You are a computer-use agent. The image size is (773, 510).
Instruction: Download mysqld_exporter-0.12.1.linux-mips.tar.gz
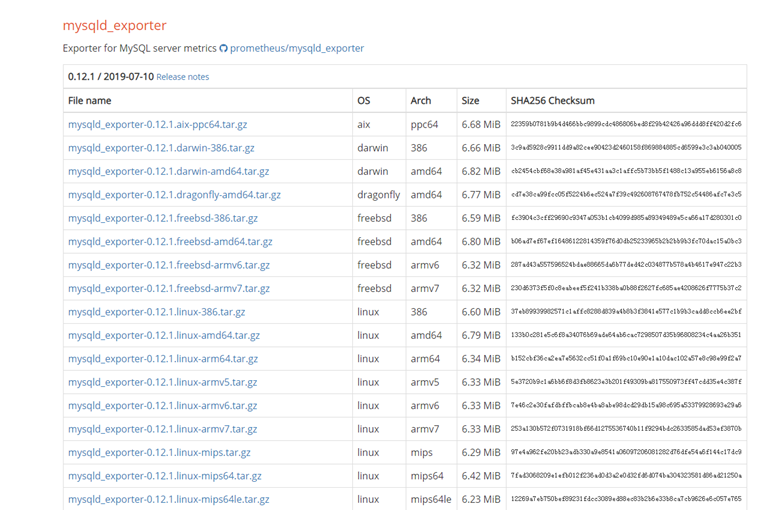click(x=159, y=452)
